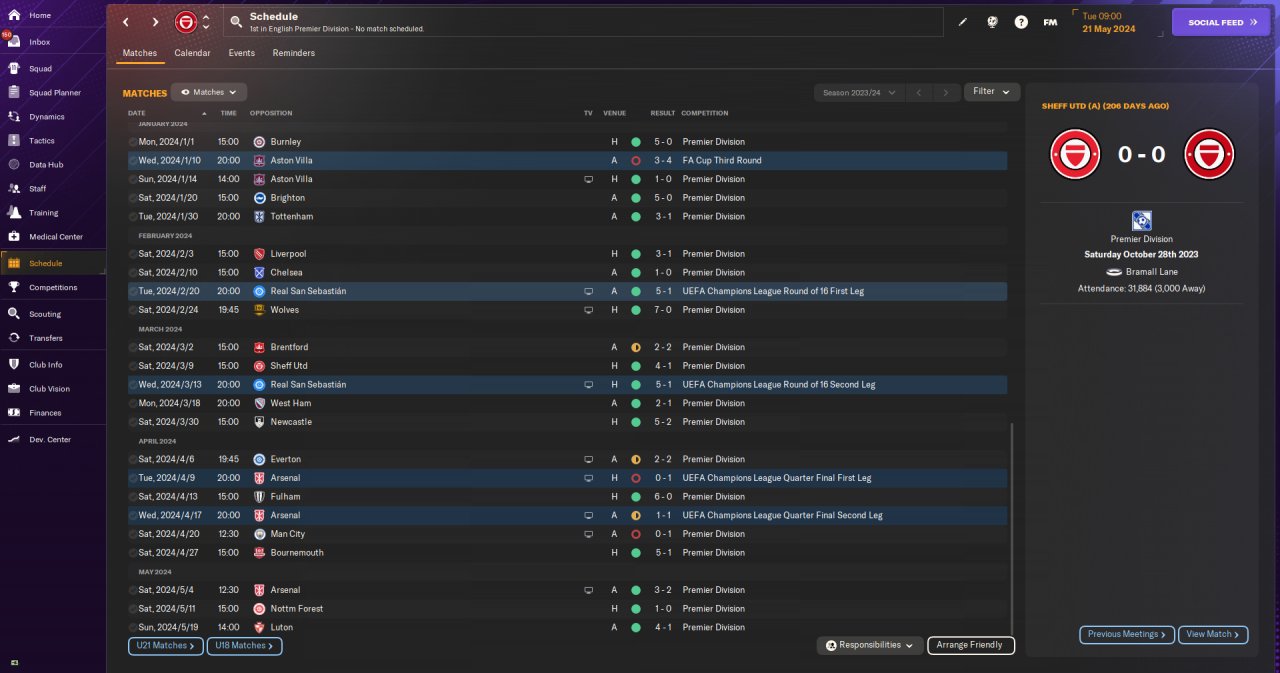Open the Competitions trophy icon
The height and width of the screenshot is (673, 1280).
(14, 288)
